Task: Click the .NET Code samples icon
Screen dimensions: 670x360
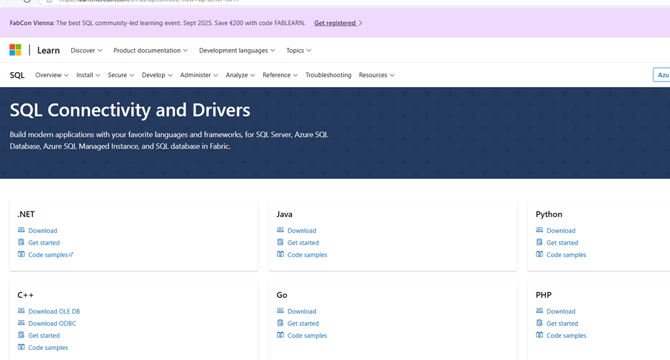Action: coord(21,254)
